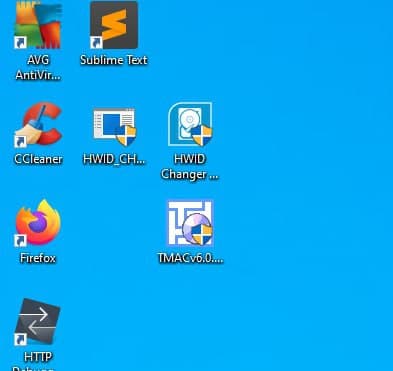Select the AVG AntiVirus desktop icon
393x371 pixels.
(x=38, y=25)
